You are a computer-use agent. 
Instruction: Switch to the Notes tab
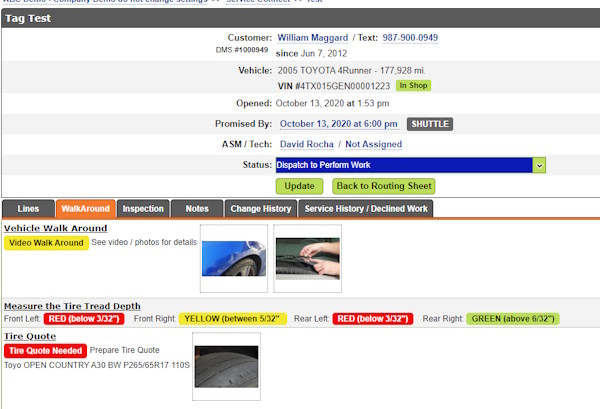[x=197, y=208]
